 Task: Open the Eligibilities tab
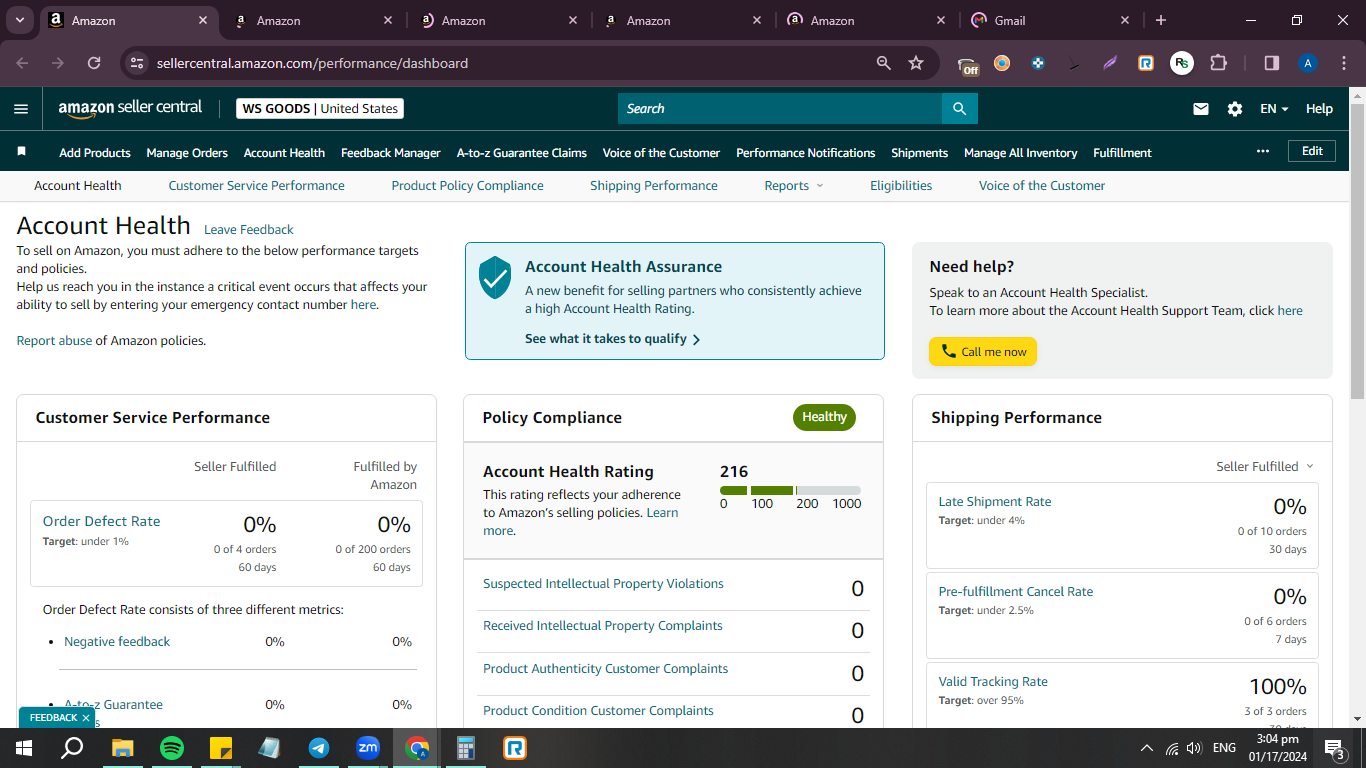901,186
